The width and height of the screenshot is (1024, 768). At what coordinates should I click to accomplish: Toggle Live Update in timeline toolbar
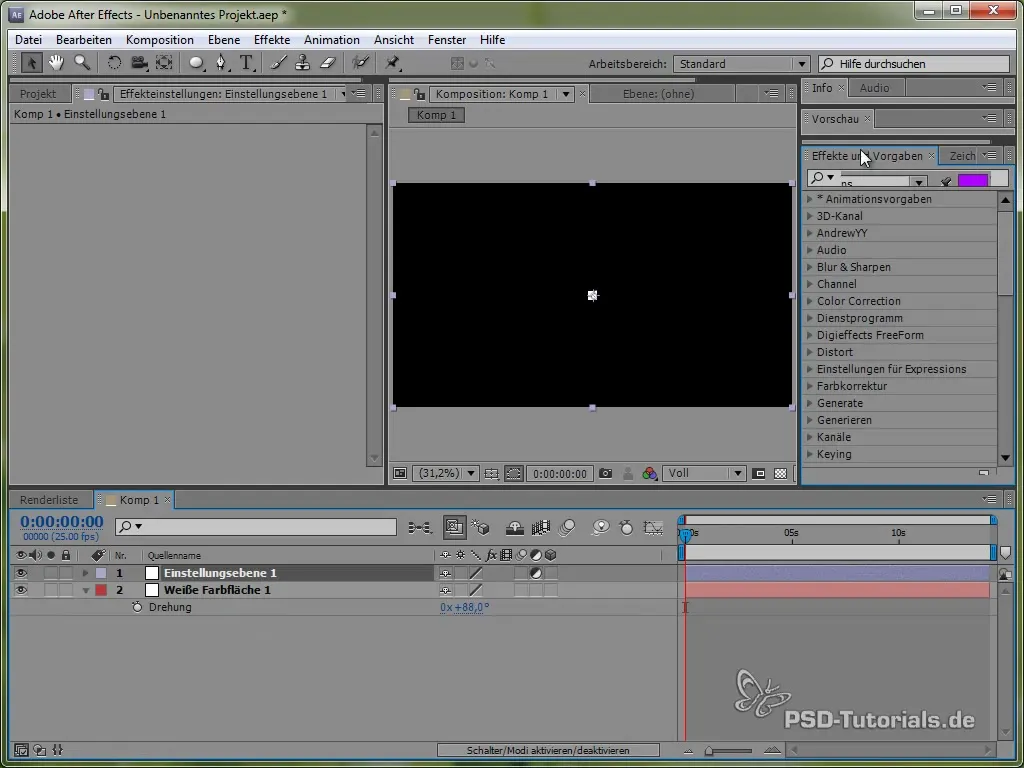(x=455, y=528)
